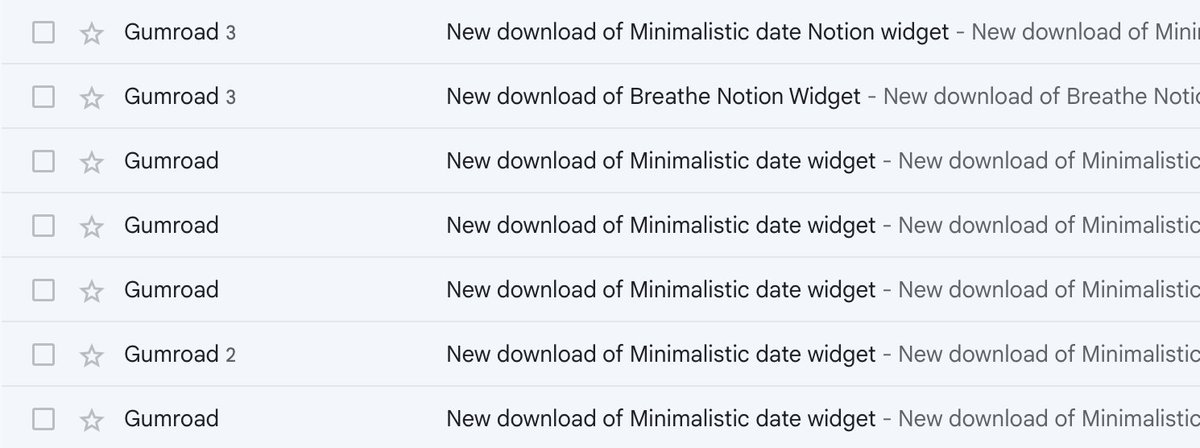Select the Minimalistic date Notion widget email checkbox
The width and height of the screenshot is (1200, 448).
coord(43,33)
